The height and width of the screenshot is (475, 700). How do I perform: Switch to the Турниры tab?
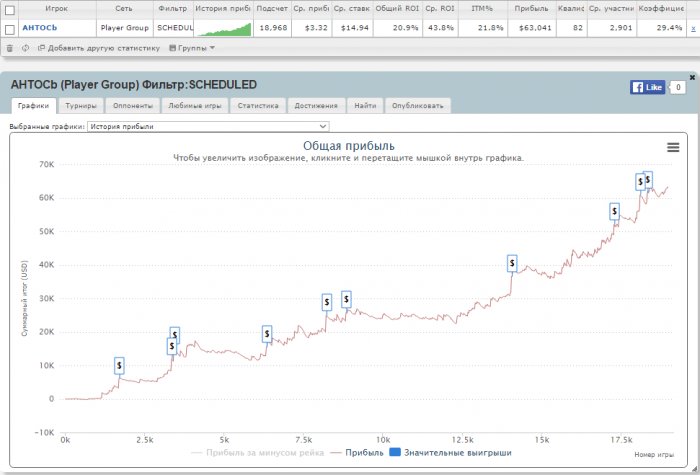click(x=81, y=106)
